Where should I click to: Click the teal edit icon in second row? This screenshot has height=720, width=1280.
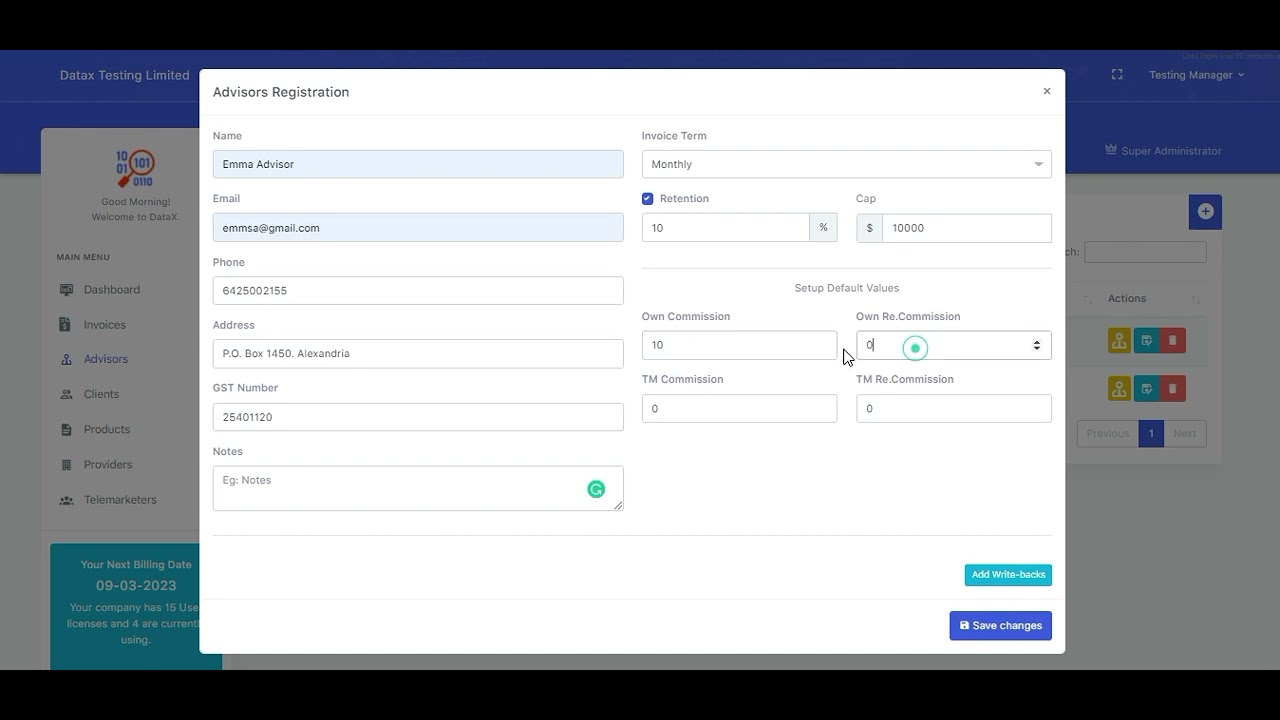coord(1146,388)
